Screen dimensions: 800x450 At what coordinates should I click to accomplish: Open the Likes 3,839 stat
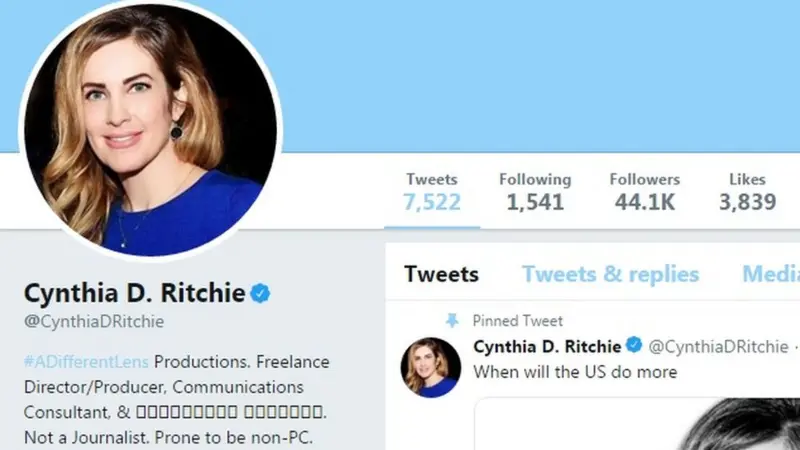coord(747,193)
